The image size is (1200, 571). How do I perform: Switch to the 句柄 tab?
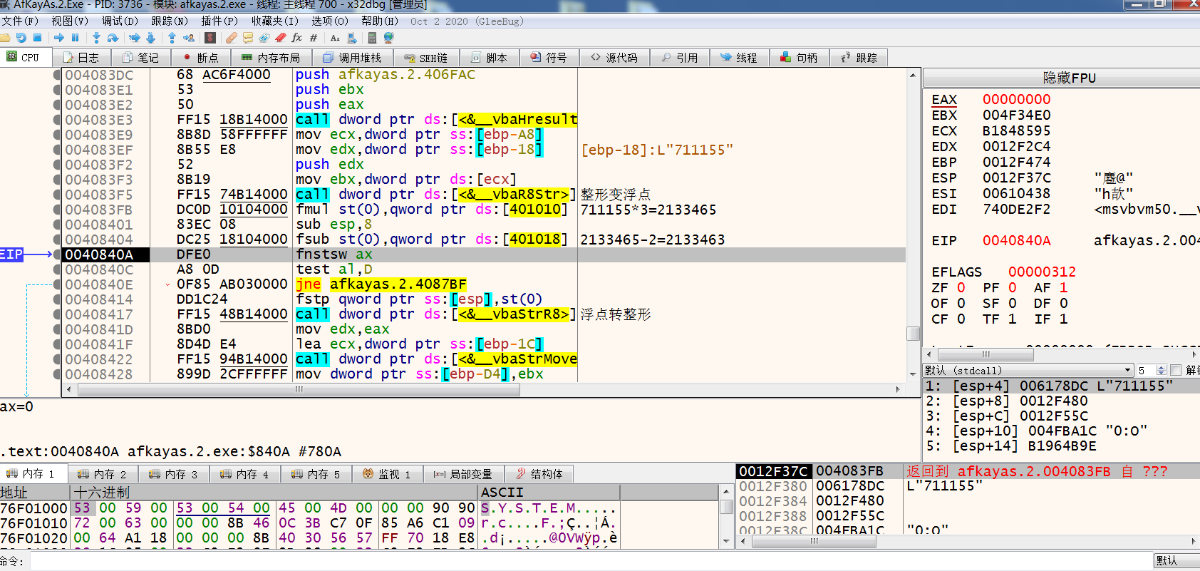click(x=798, y=57)
